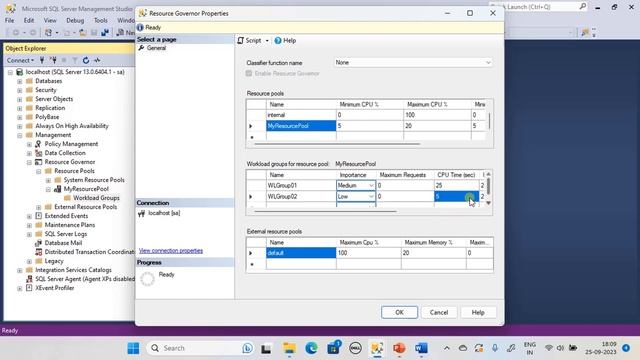Click the Stop icon in Object Explorer toolbar
The image size is (640, 360).
[64, 60]
